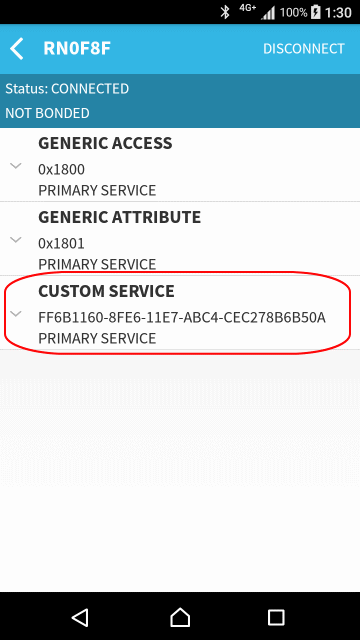Tap the 4G+ network indicator

point(248,8)
